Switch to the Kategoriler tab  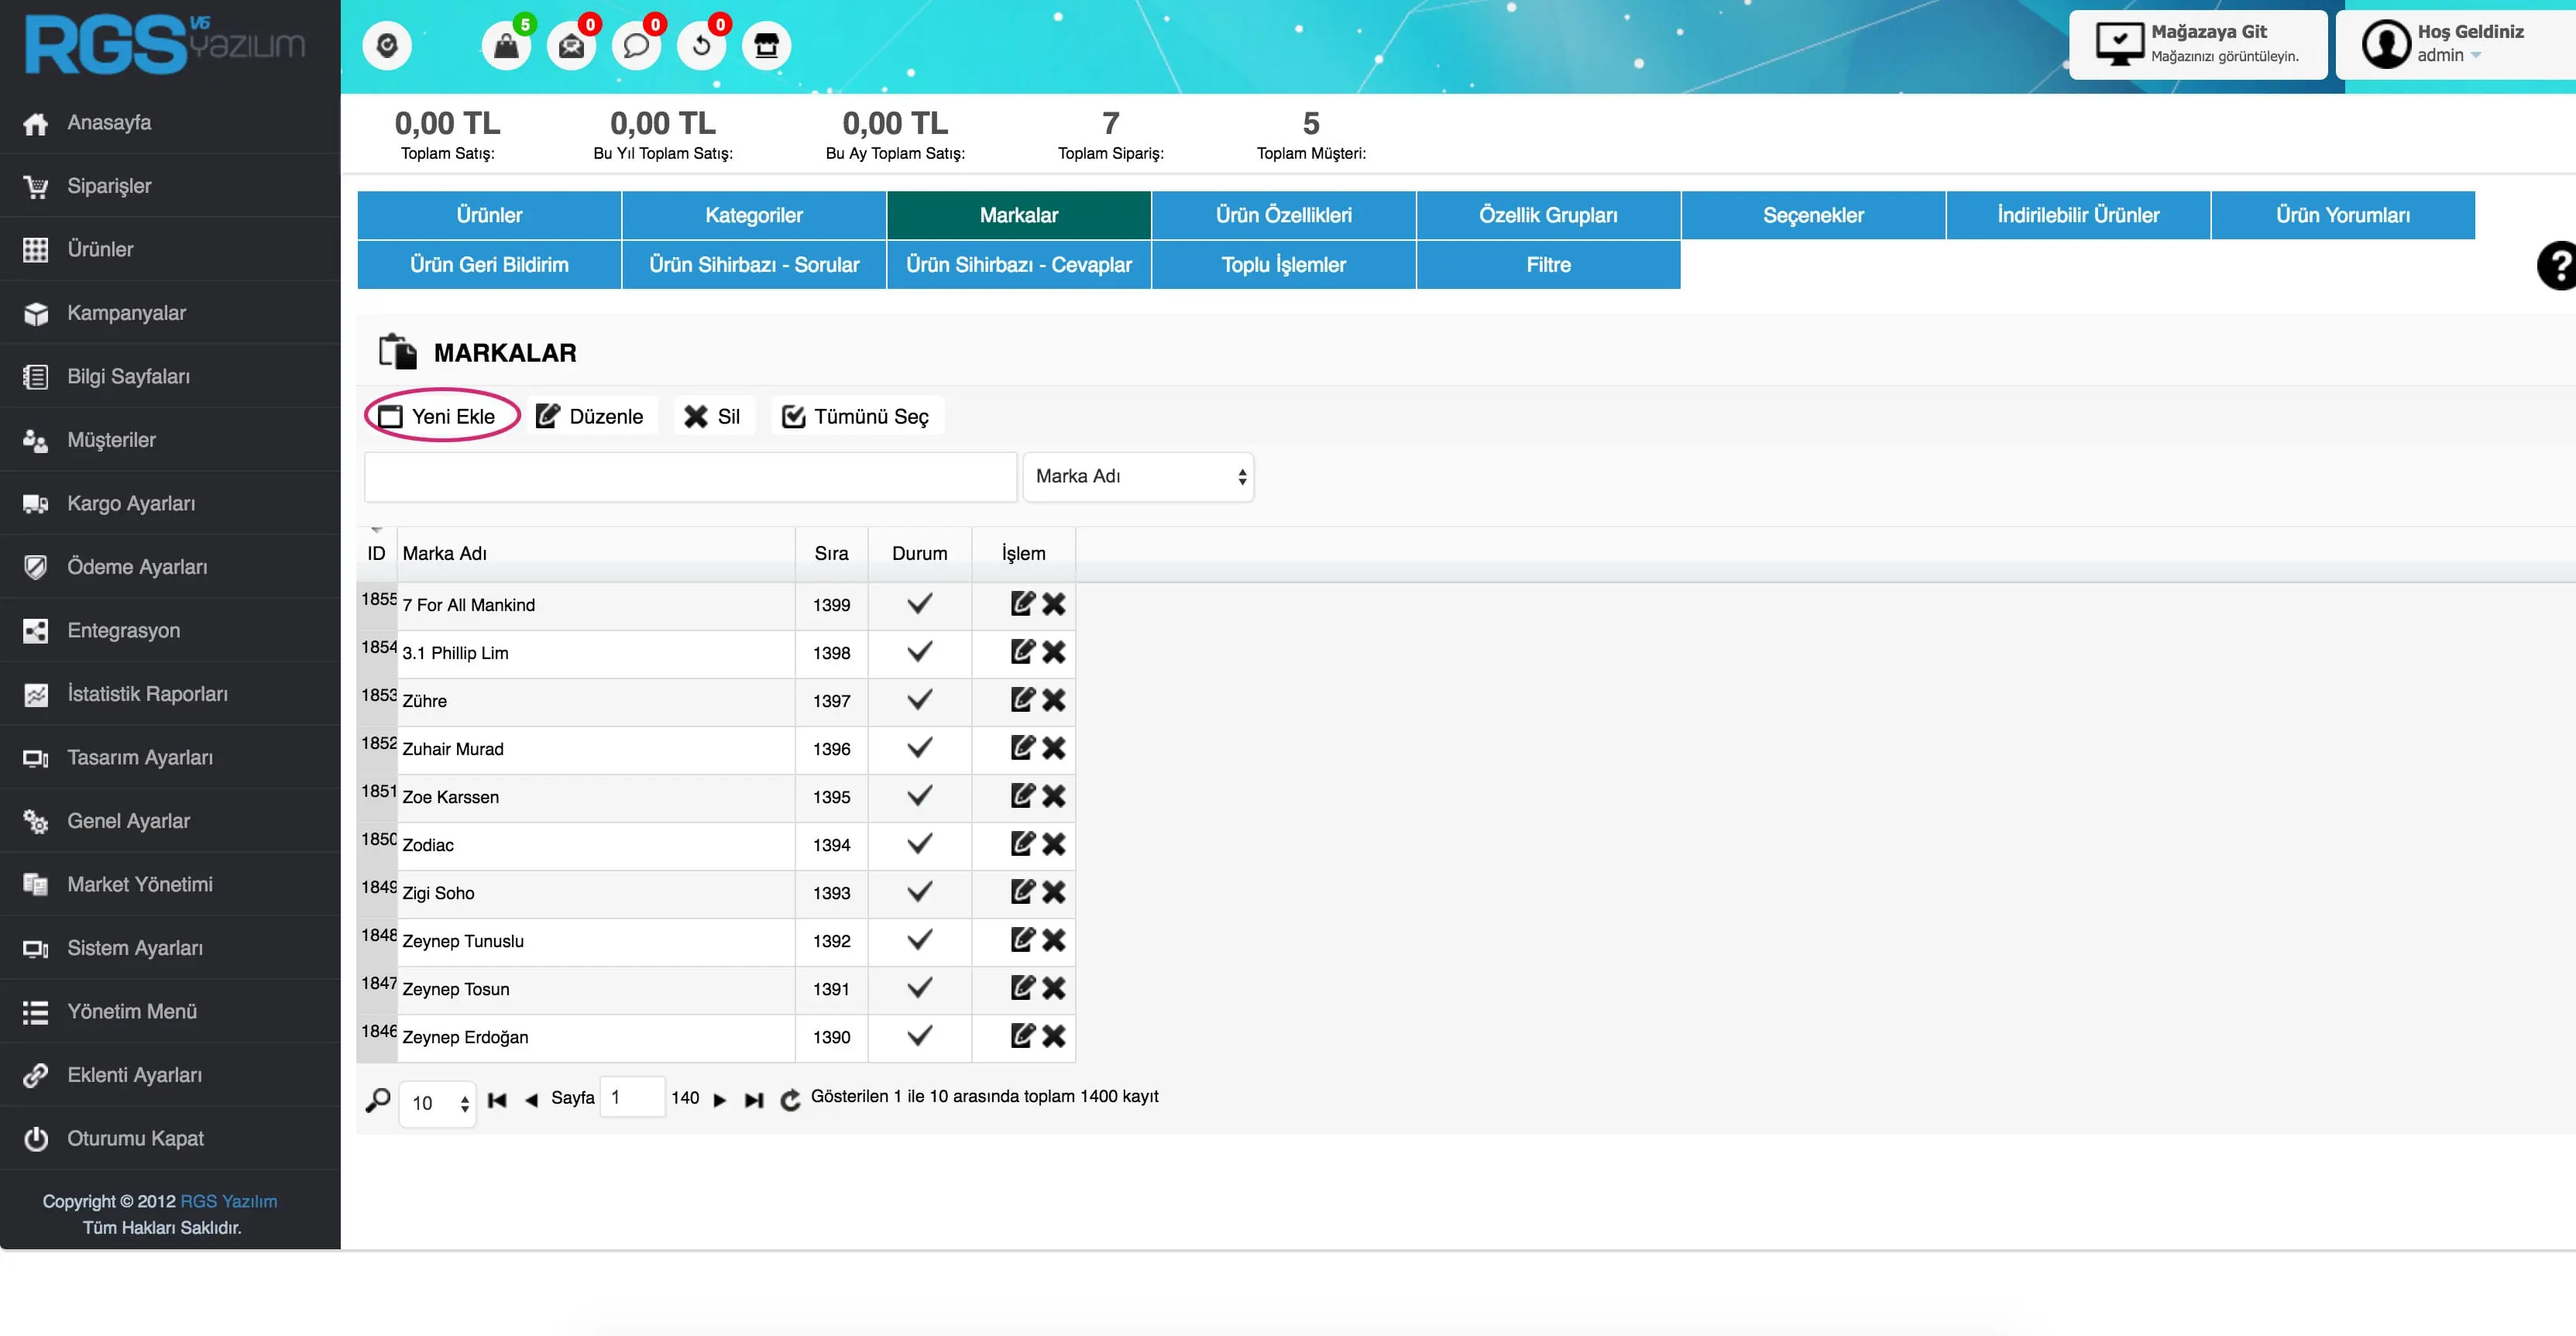coord(753,215)
